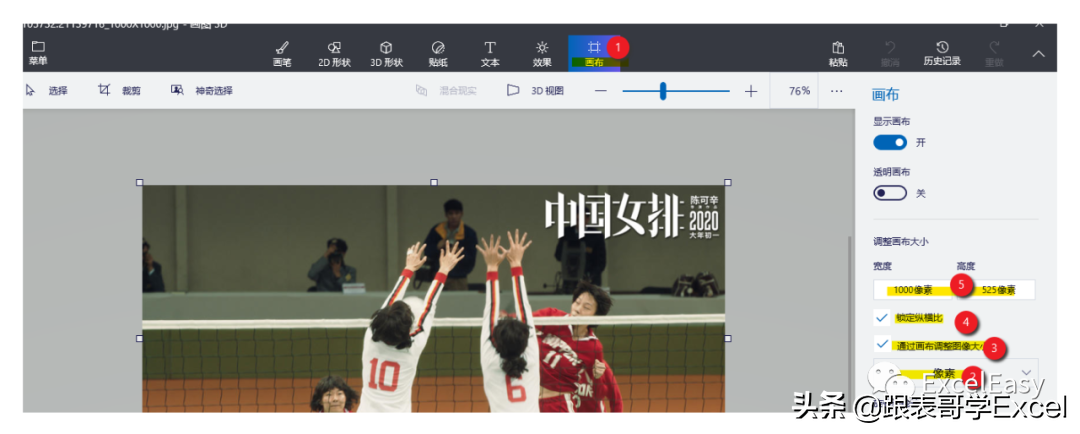Toggle 透明画布 transparent canvas switch
This screenshot has height=434, width=1080.
[890, 194]
